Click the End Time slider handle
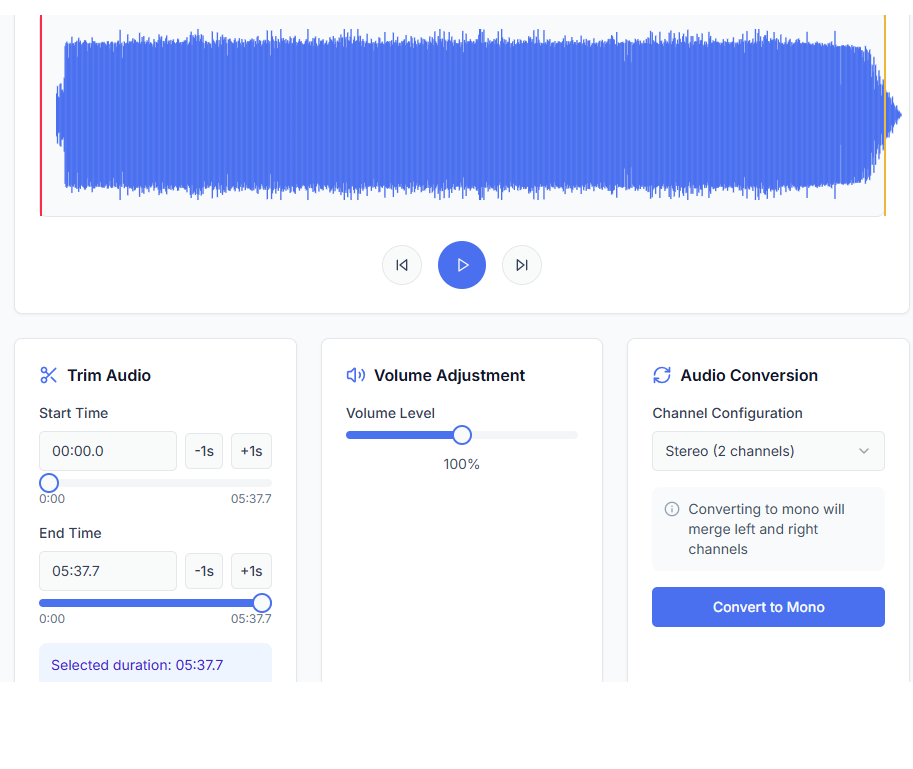This screenshot has height=769, width=913. coord(262,603)
